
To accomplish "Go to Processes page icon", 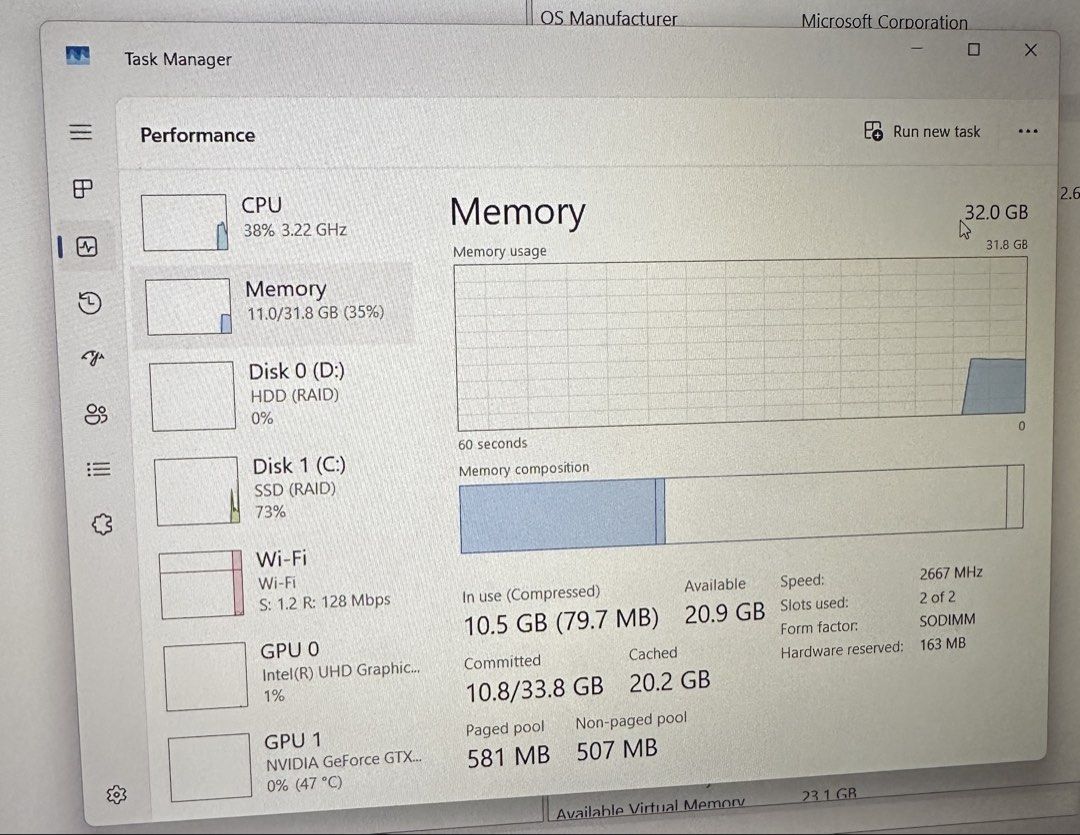I will tap(83, 188).
